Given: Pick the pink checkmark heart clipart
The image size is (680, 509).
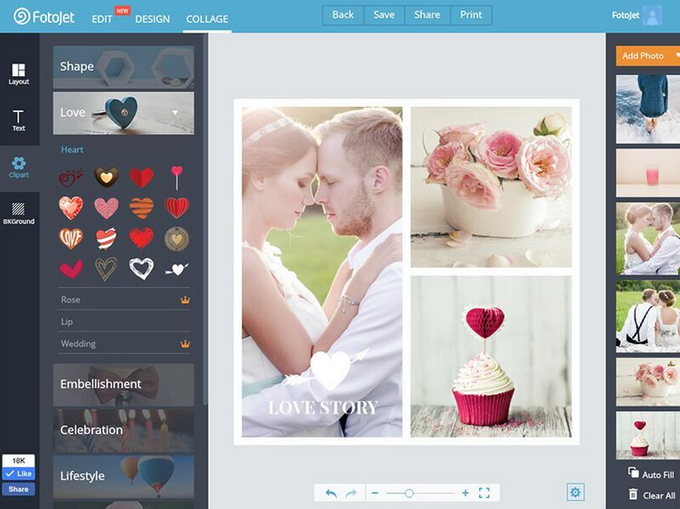Looking at the screenshot, I should click(x=71, y=269).
